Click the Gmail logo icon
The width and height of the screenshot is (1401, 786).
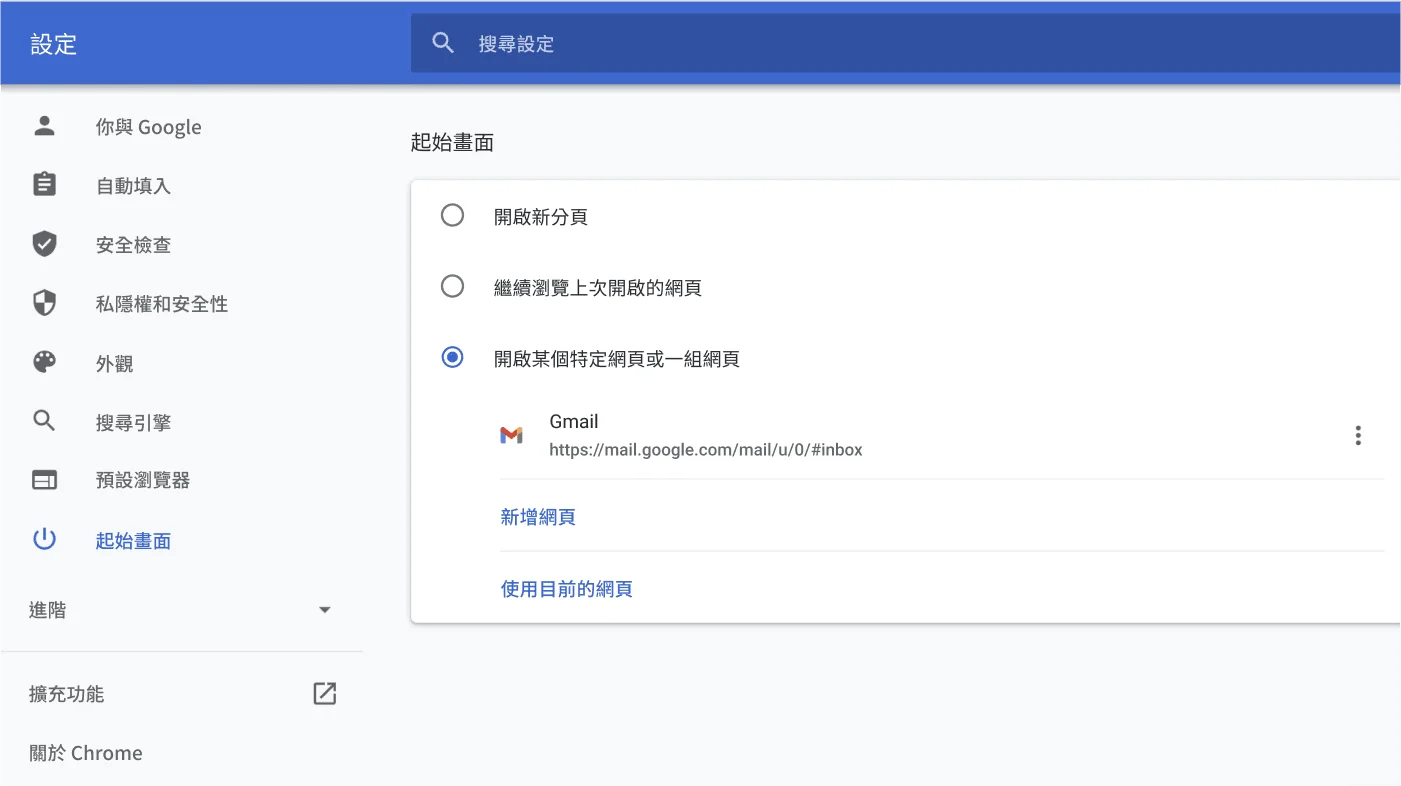512,435
